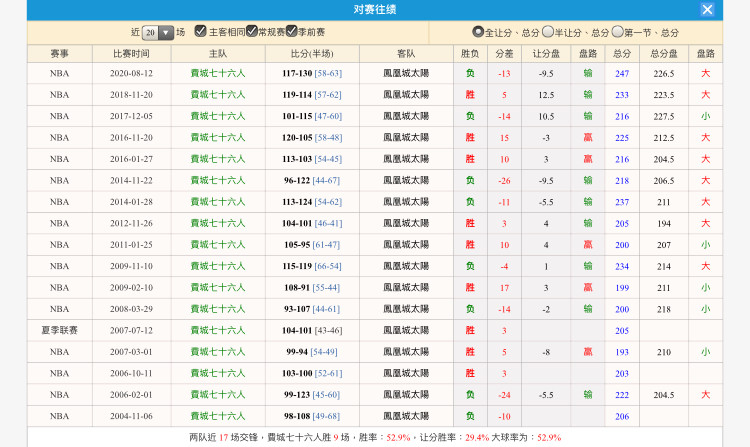
Task: Open home team link in 2016-11-20 row
Action: coord(218,138)
